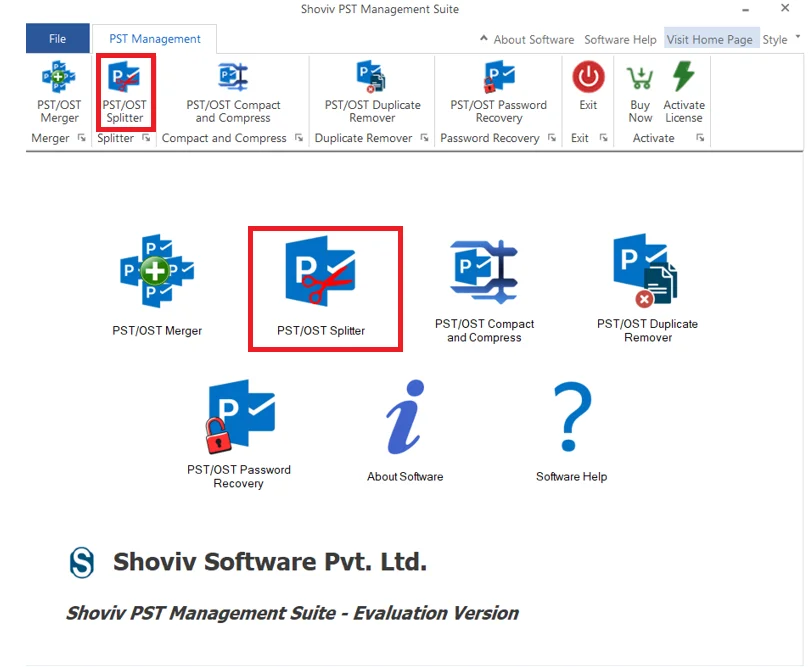Click the Buy Now cart icon

640,78
